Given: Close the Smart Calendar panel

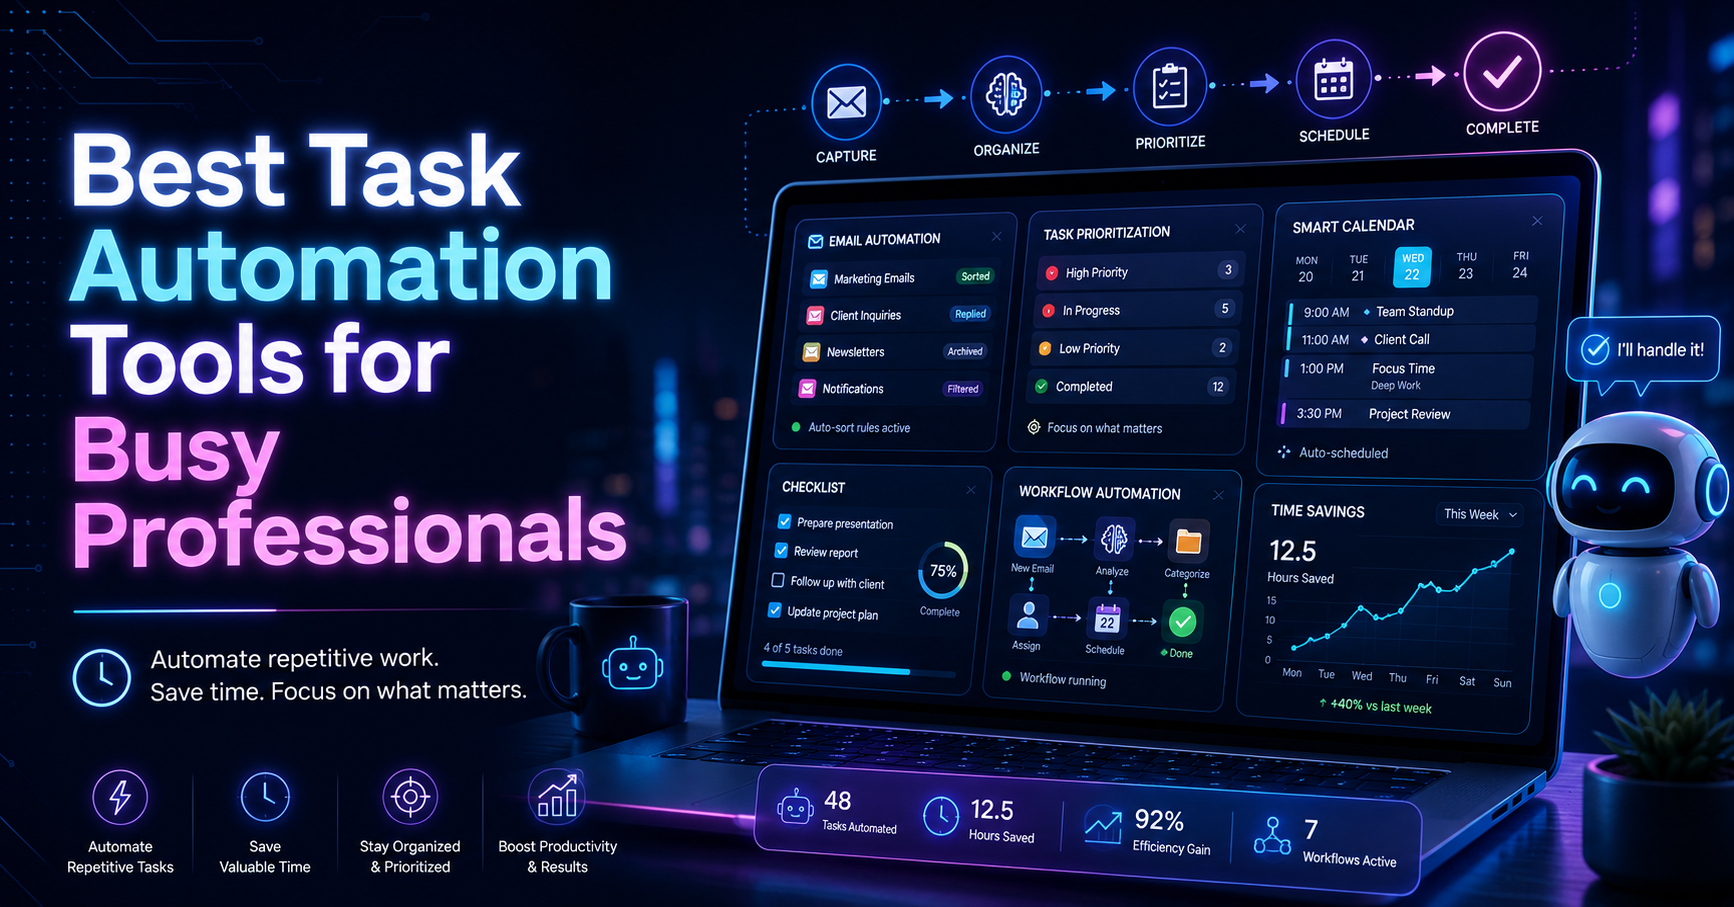Looking at the screenshot, I should point(1537,221).
